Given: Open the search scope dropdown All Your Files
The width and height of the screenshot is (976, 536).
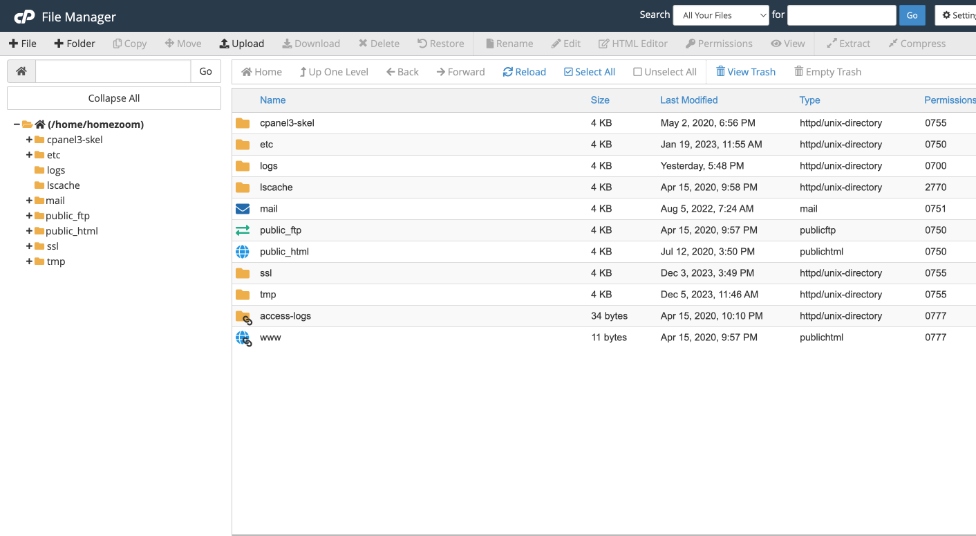Looking at the screenshot, I should click(x=721, y=15).
